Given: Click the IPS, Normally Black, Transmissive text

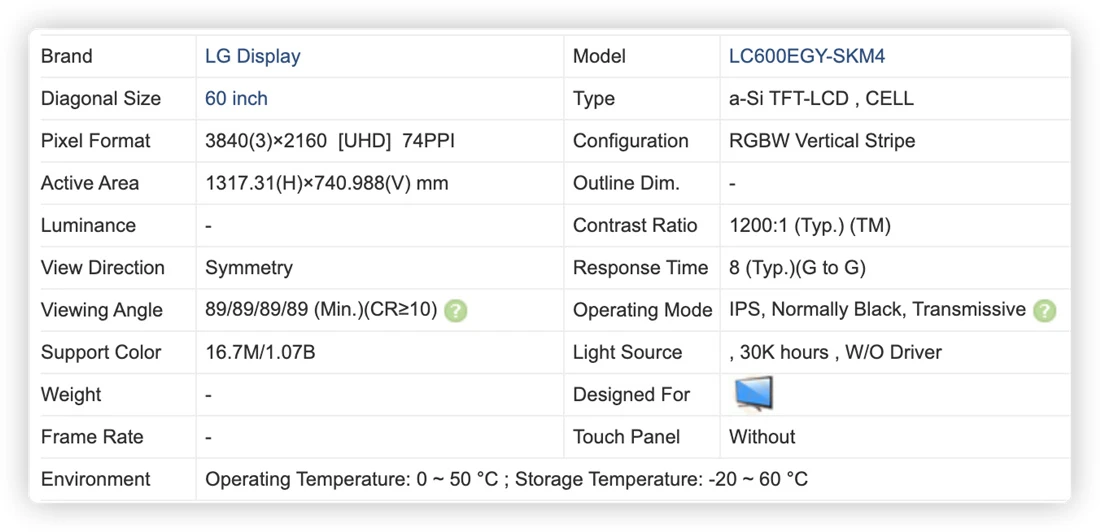Looking at the screenshot, I should (877, 310).
